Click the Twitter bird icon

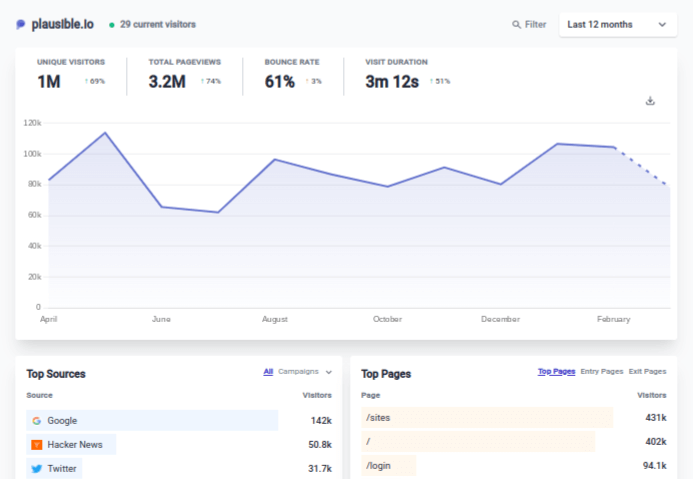click(x=36, y=468)
